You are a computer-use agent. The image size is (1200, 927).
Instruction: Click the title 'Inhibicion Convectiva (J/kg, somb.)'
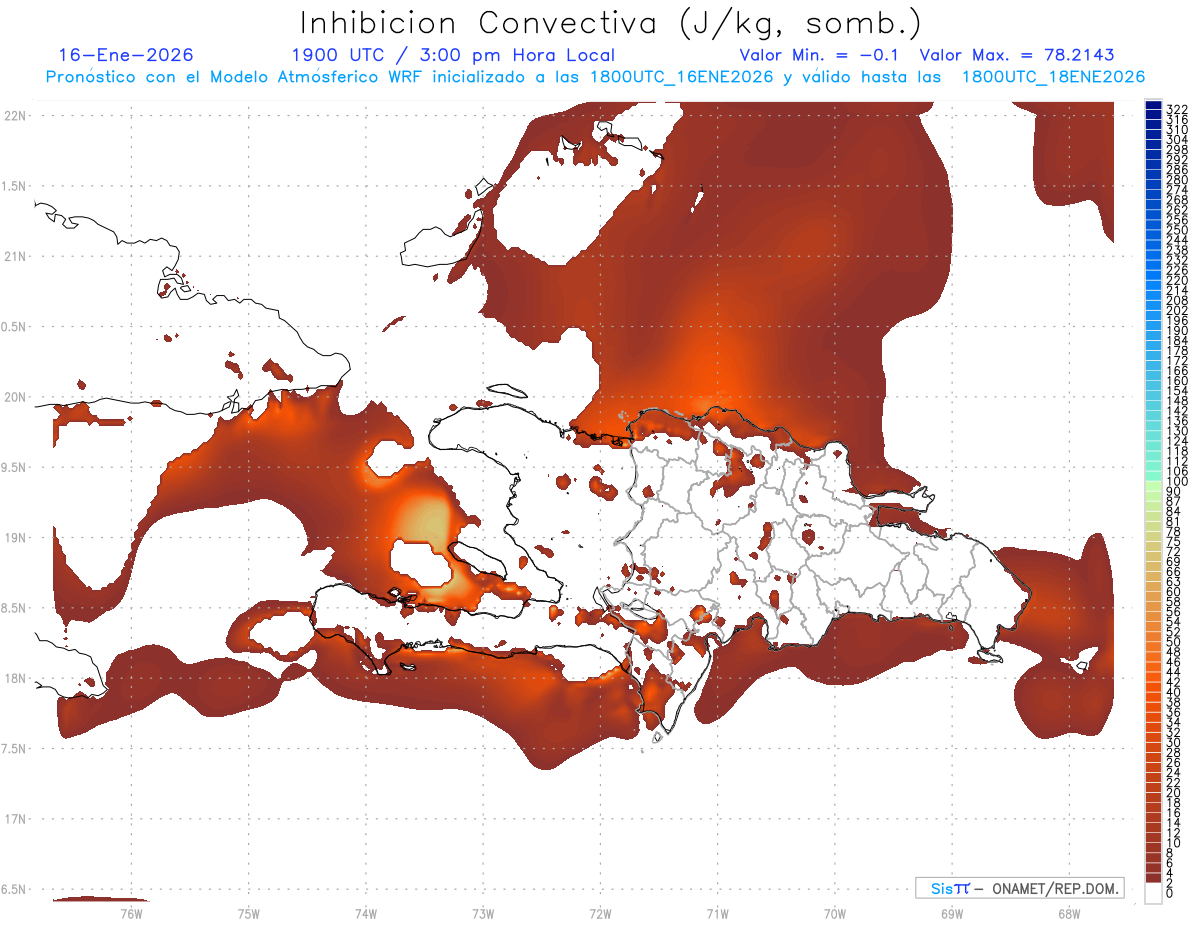tap(610, 24)
